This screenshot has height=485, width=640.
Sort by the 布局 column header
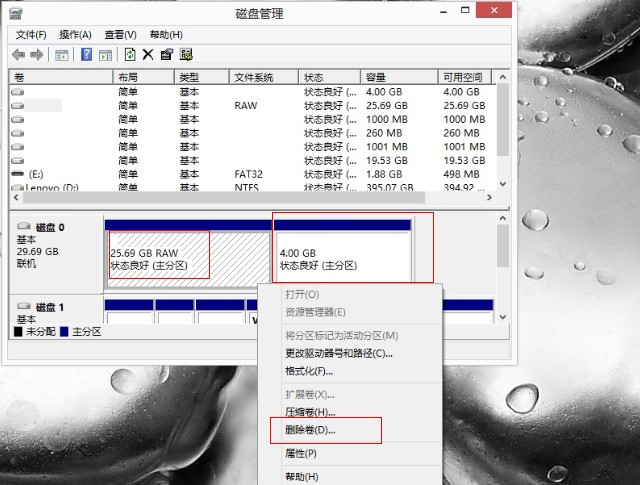point(144,77)
